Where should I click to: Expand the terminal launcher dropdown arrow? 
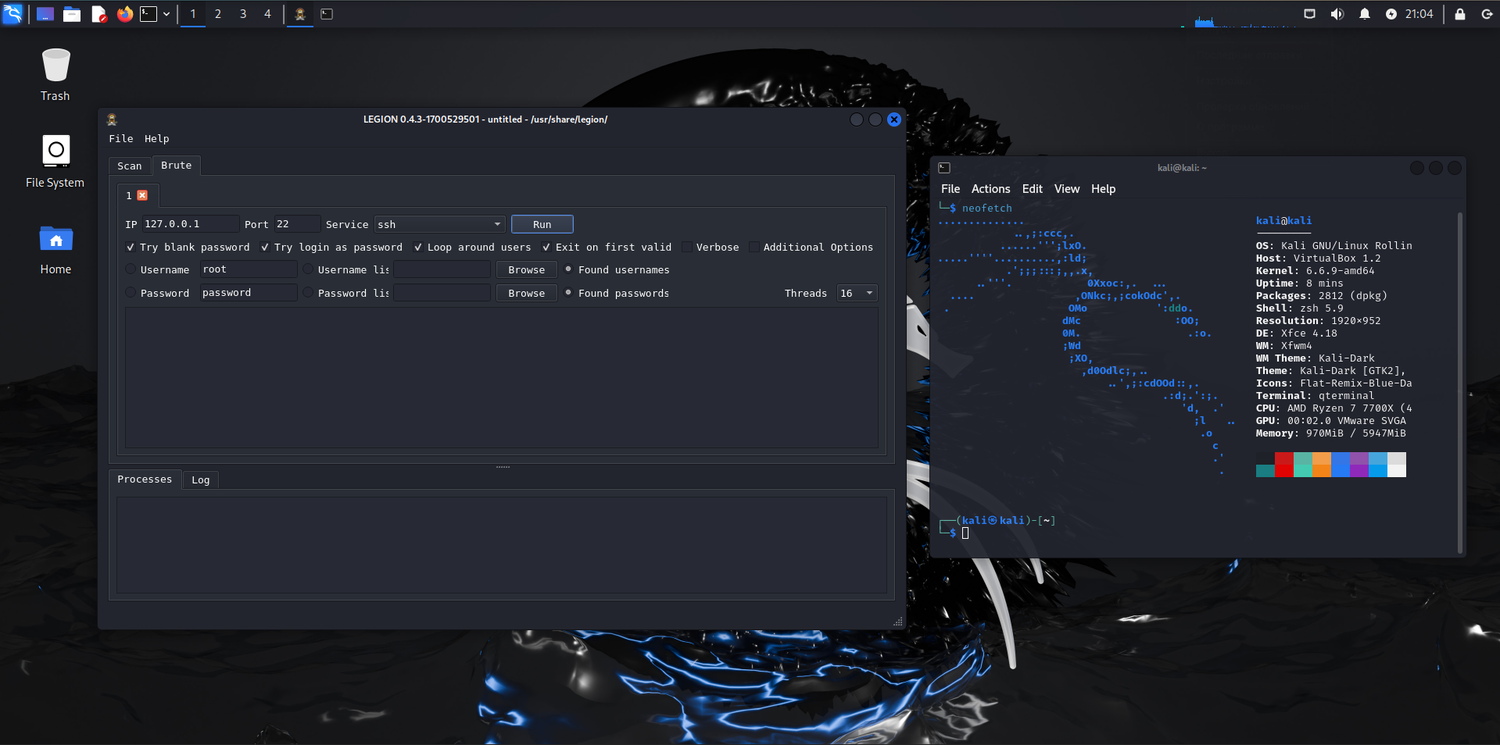[x=166, y=14]
